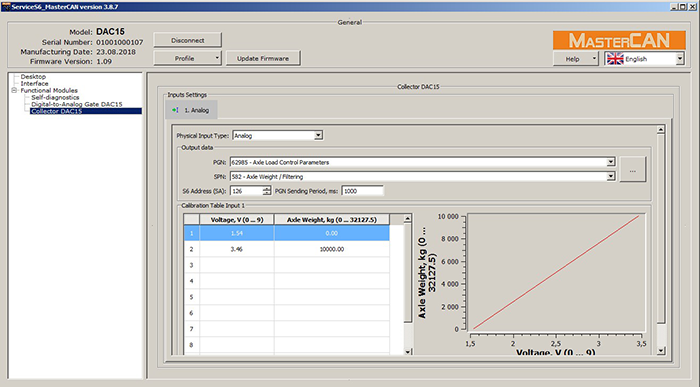This screenshot has height=387, width=700.
Task: Click the S6 Address stepper arrows
Action: point(267,191)
